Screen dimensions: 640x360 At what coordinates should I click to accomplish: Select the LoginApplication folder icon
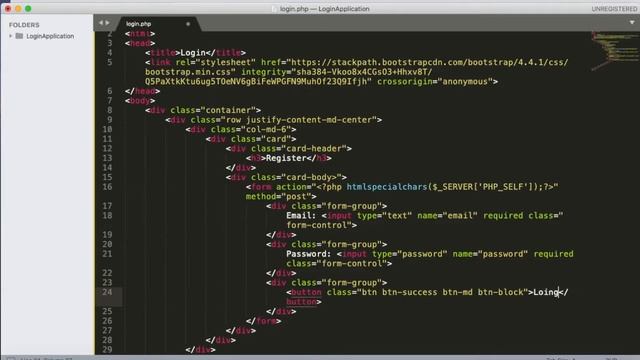pyautogui.click(x=19, y=36)
